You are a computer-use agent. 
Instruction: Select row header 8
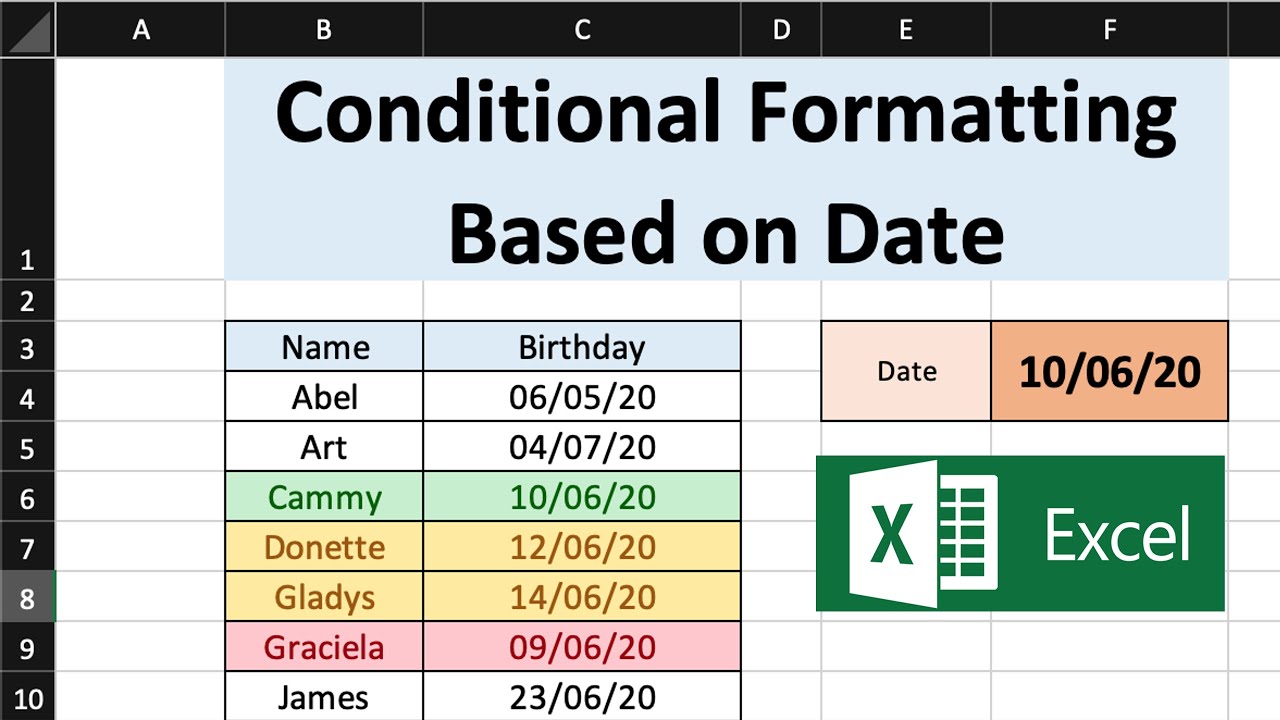point(28,597)
